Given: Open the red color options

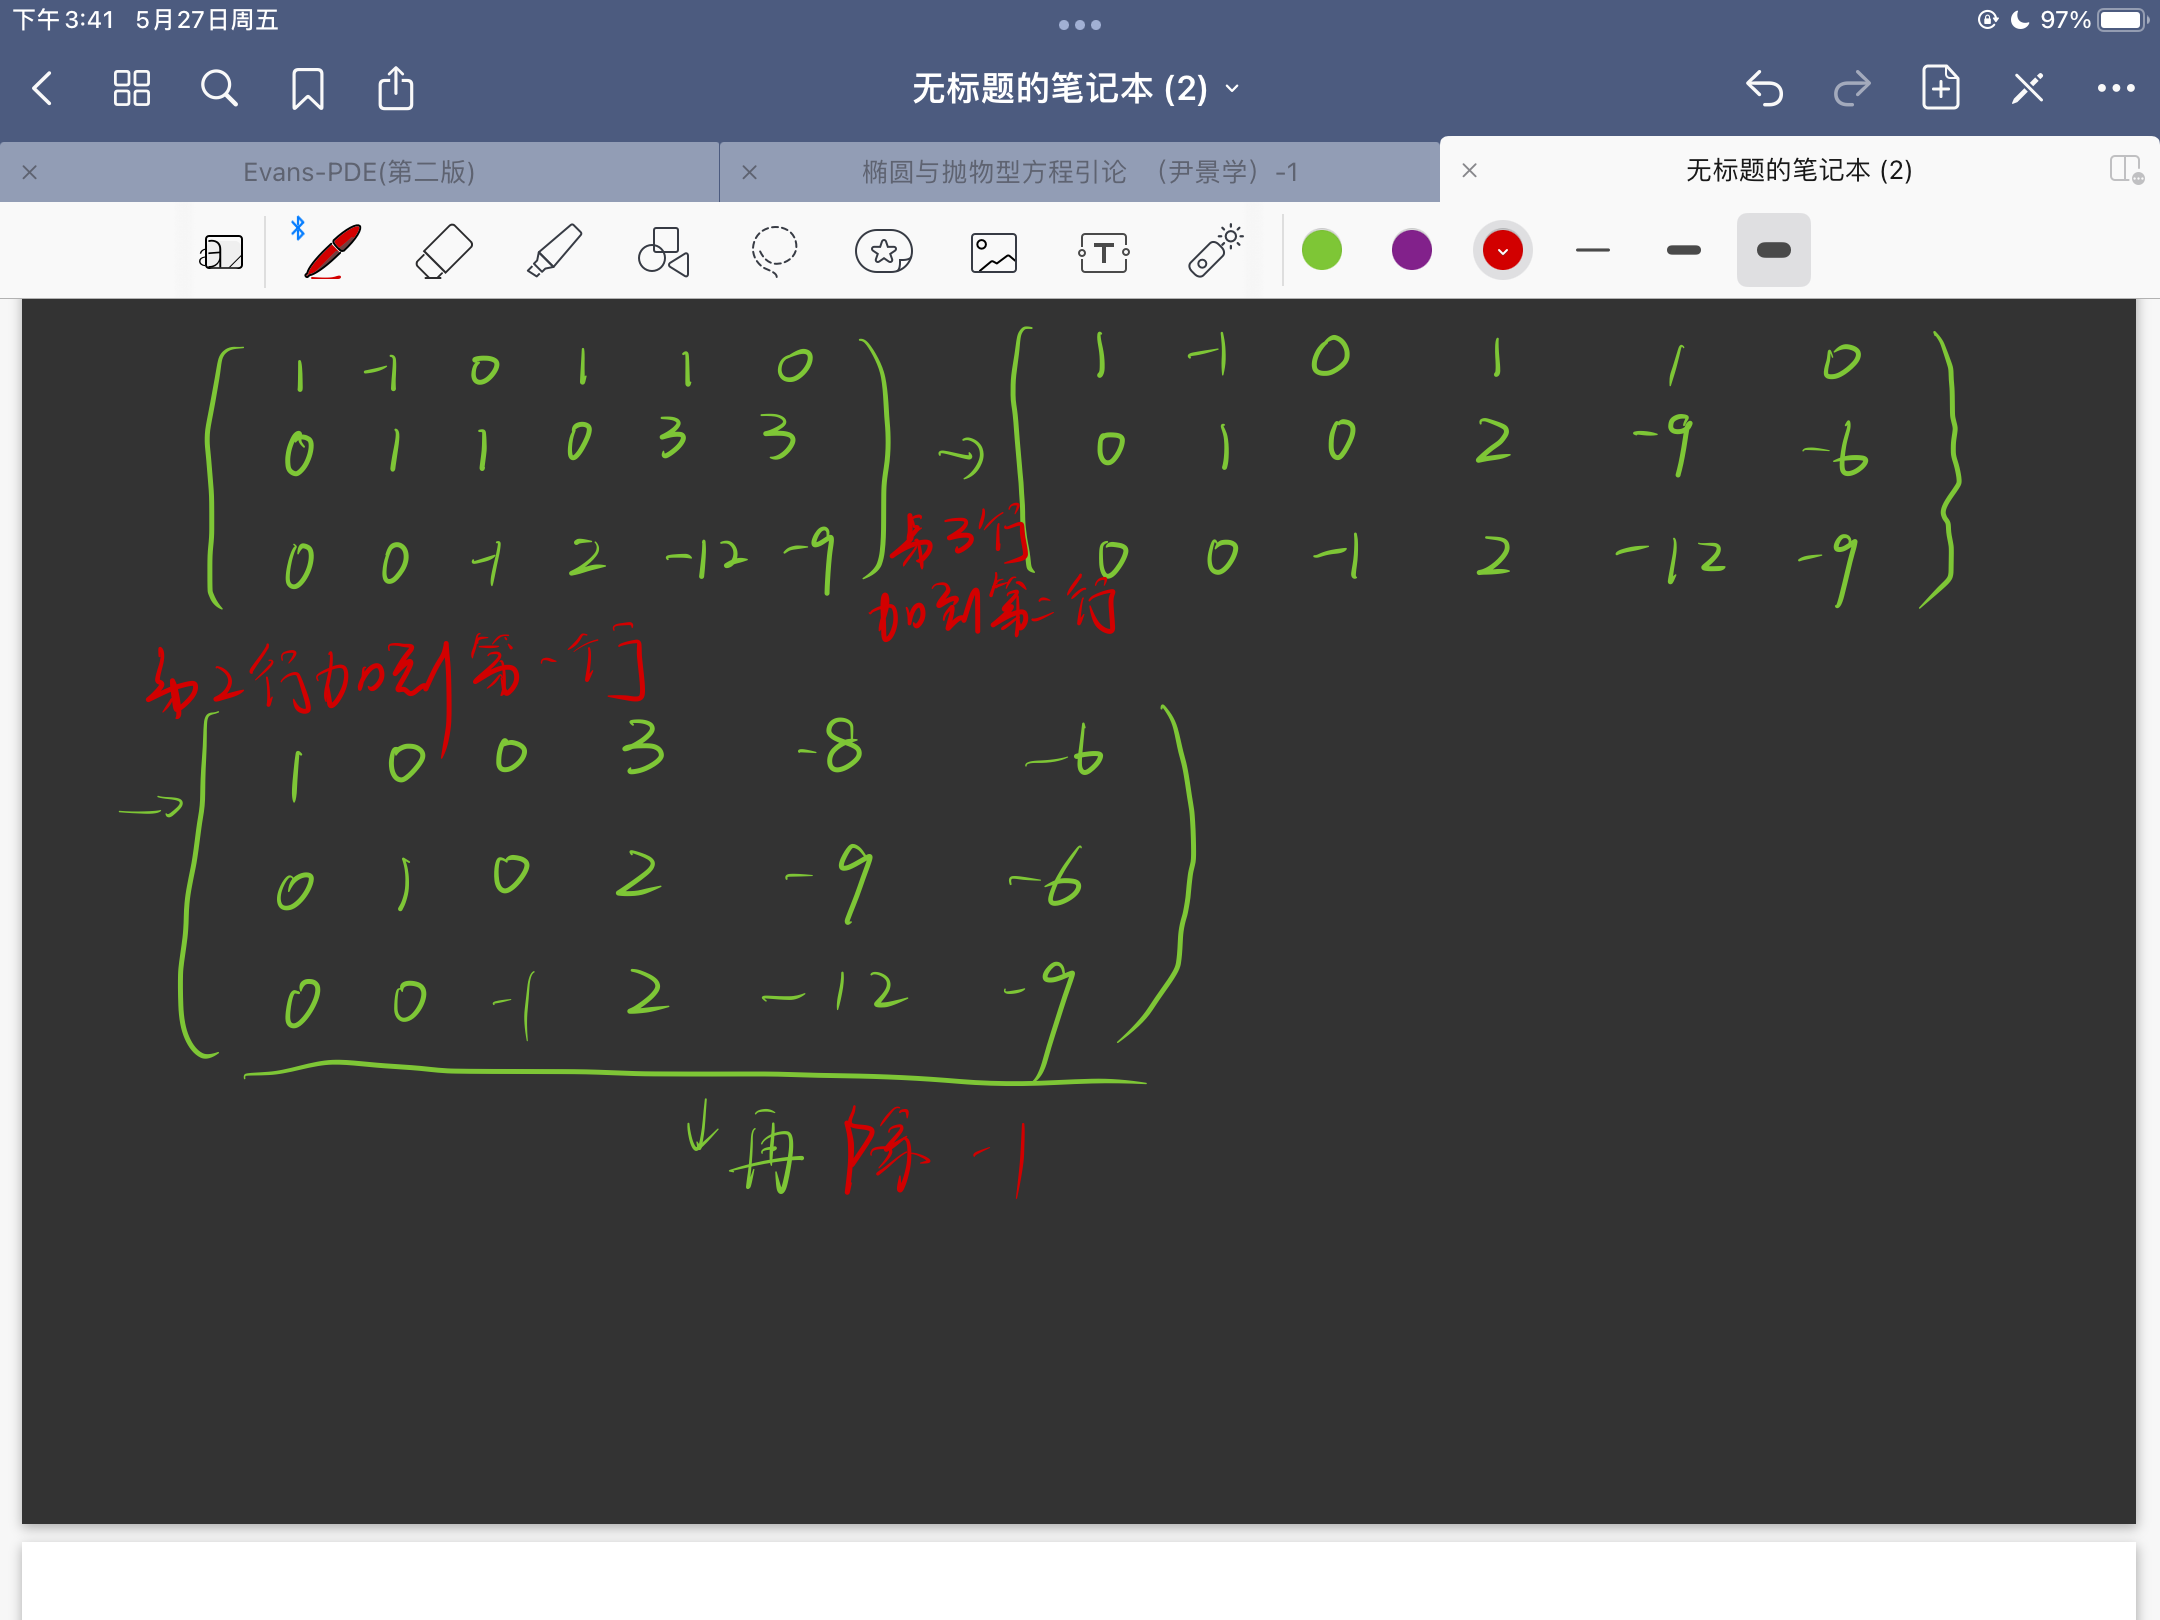Looking at the screenshot, I should point(1502,250).
